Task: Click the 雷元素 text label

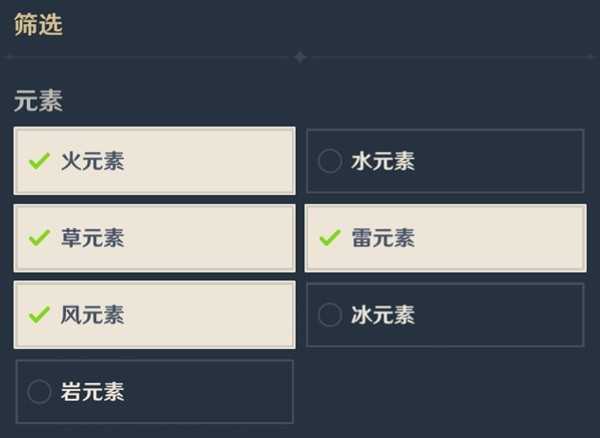Action: pos(383,238)
